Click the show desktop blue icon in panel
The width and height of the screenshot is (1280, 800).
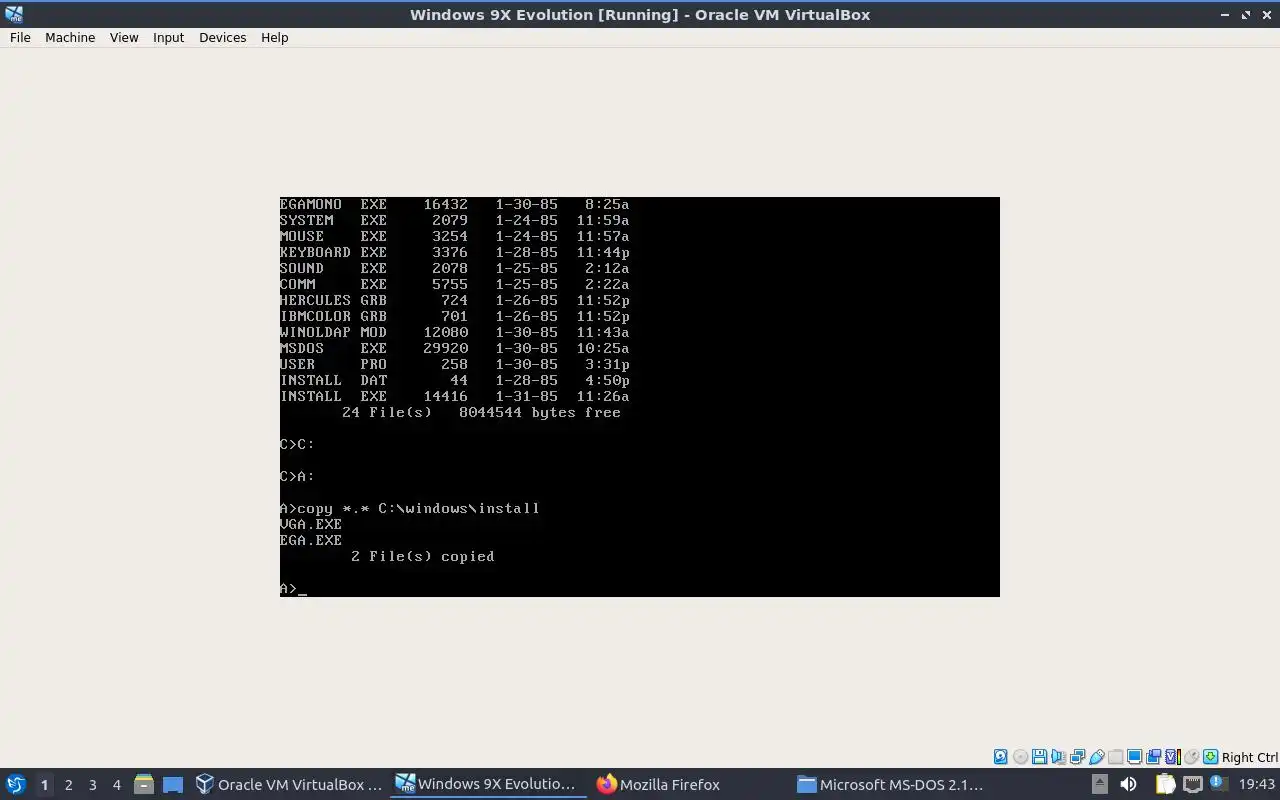pos(173,784)
